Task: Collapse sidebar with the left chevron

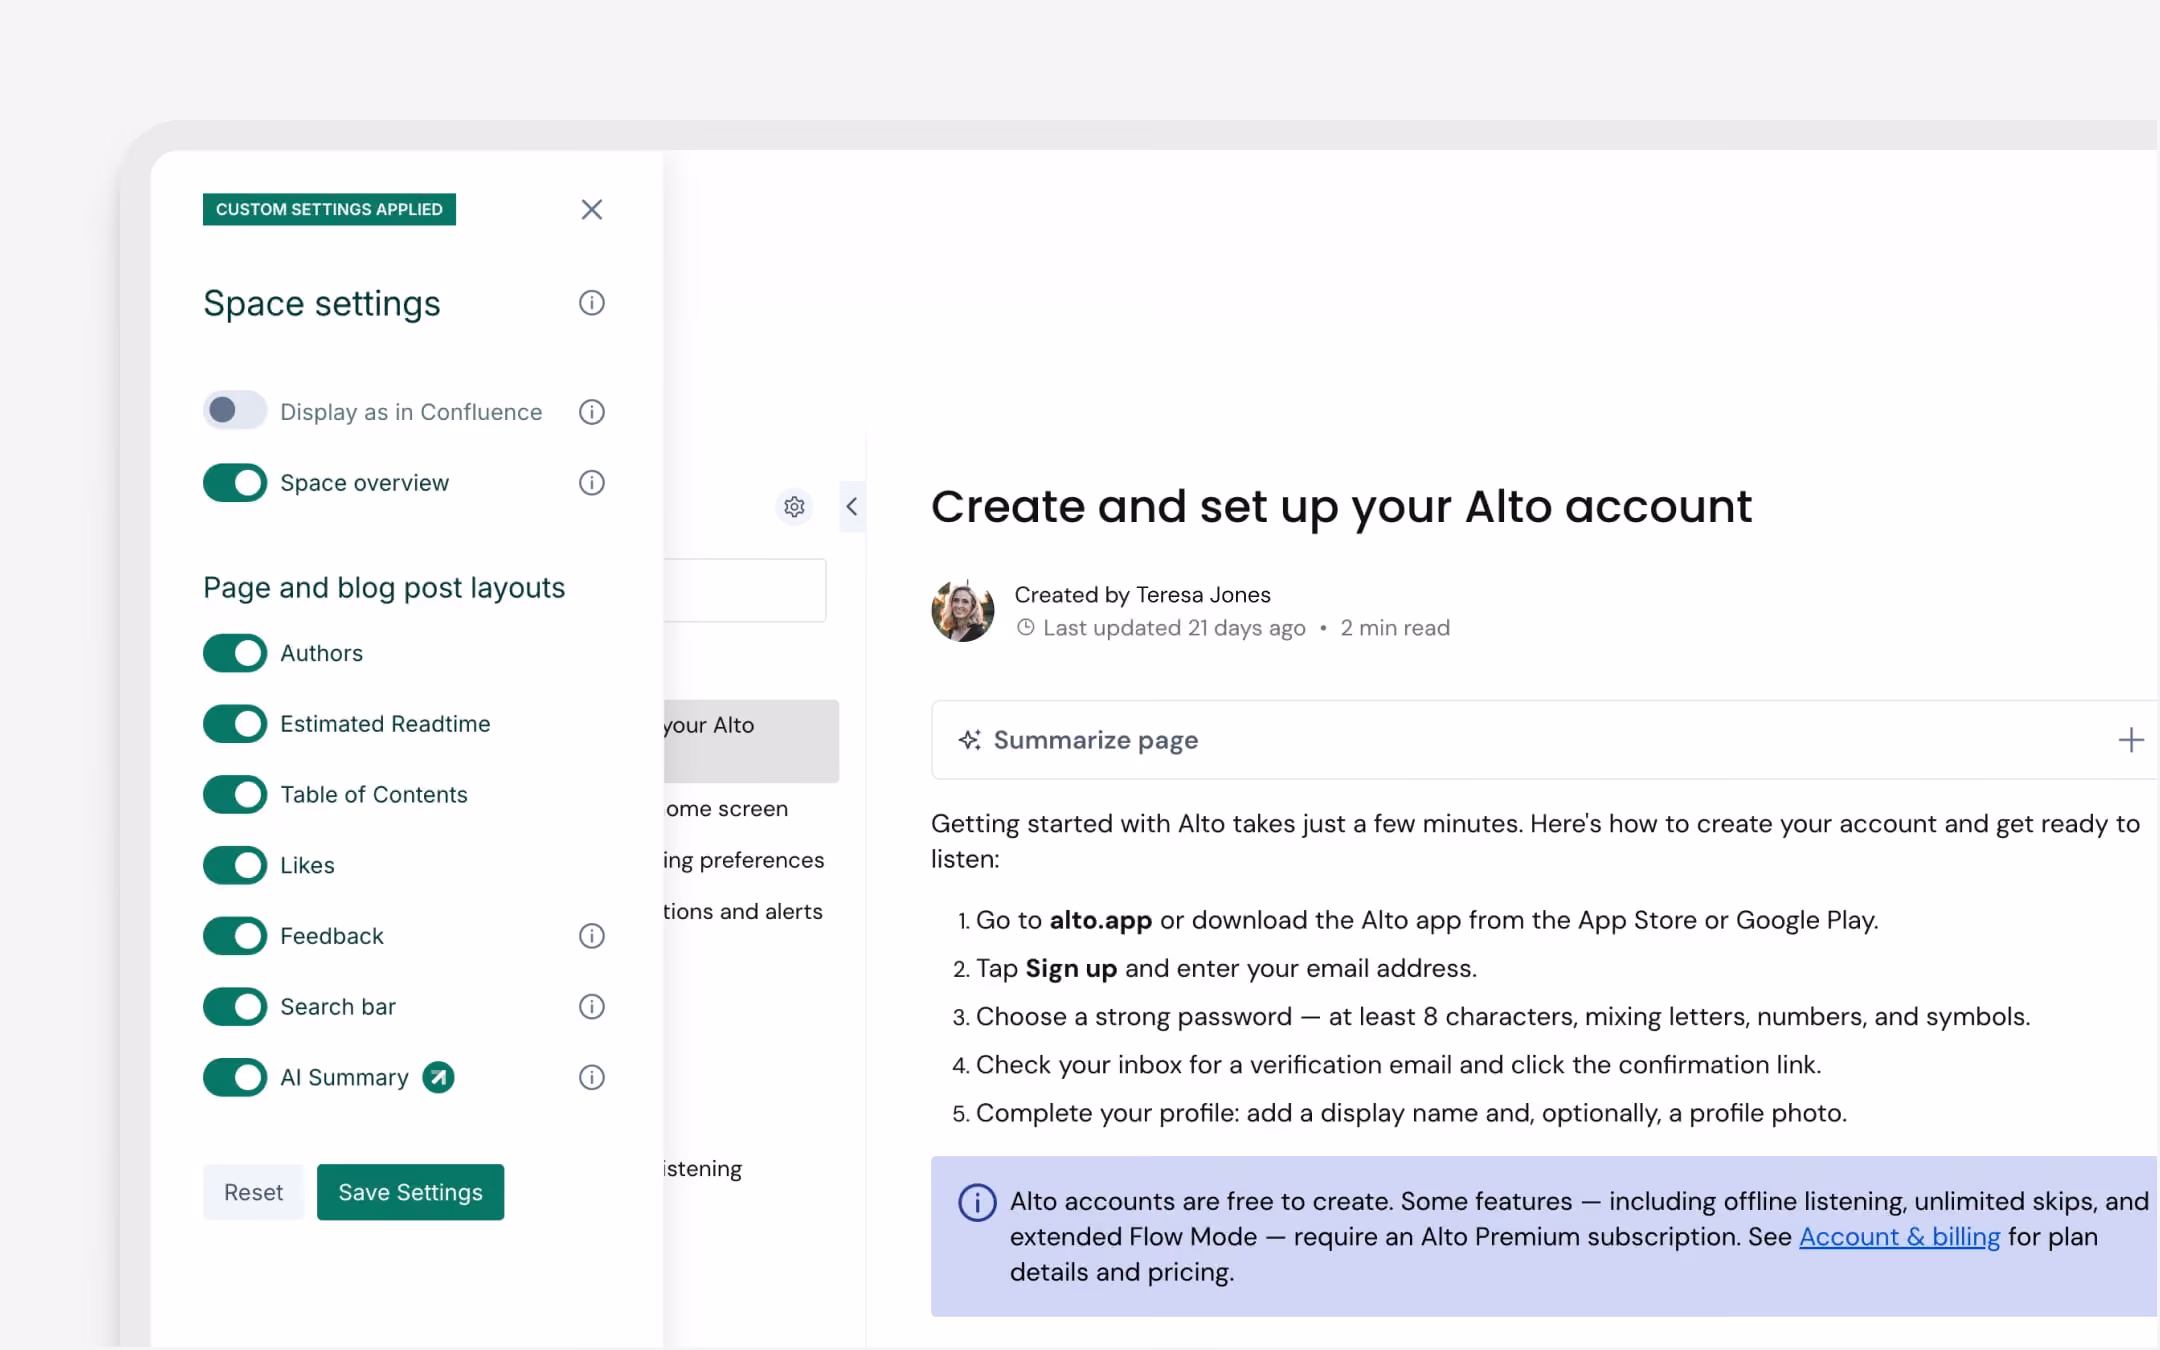Action: click(852, 507)
